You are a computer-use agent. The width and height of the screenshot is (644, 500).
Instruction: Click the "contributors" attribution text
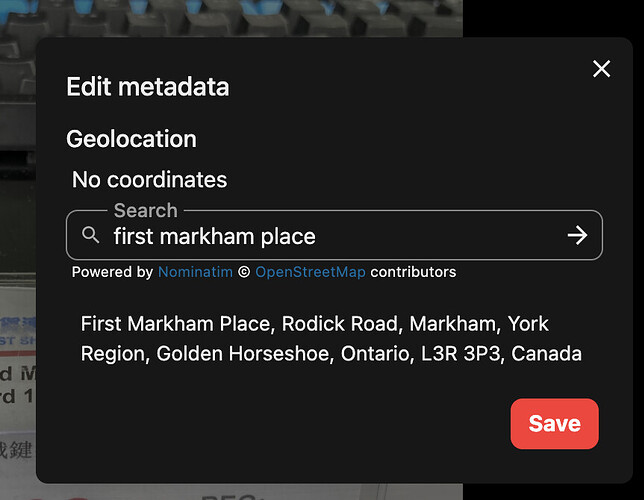(413, 272)
